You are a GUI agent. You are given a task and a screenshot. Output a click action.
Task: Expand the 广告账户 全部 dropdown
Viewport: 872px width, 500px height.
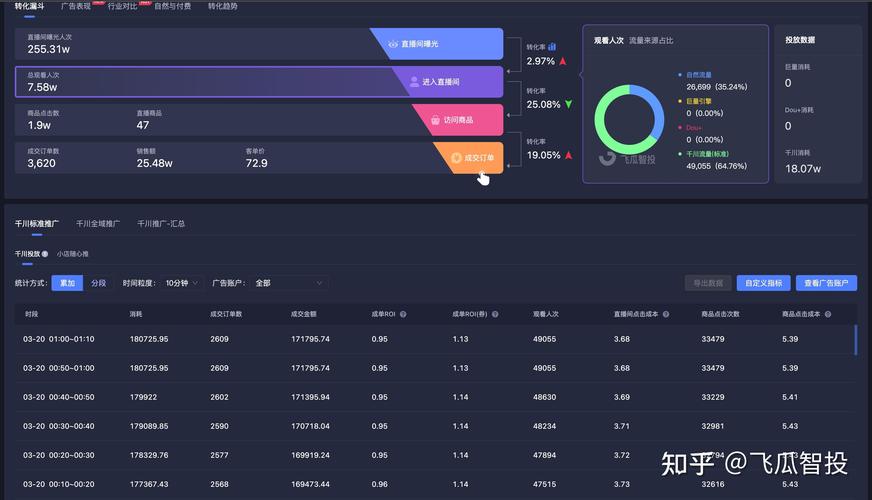pyautogui.click(x=289, y=283)
